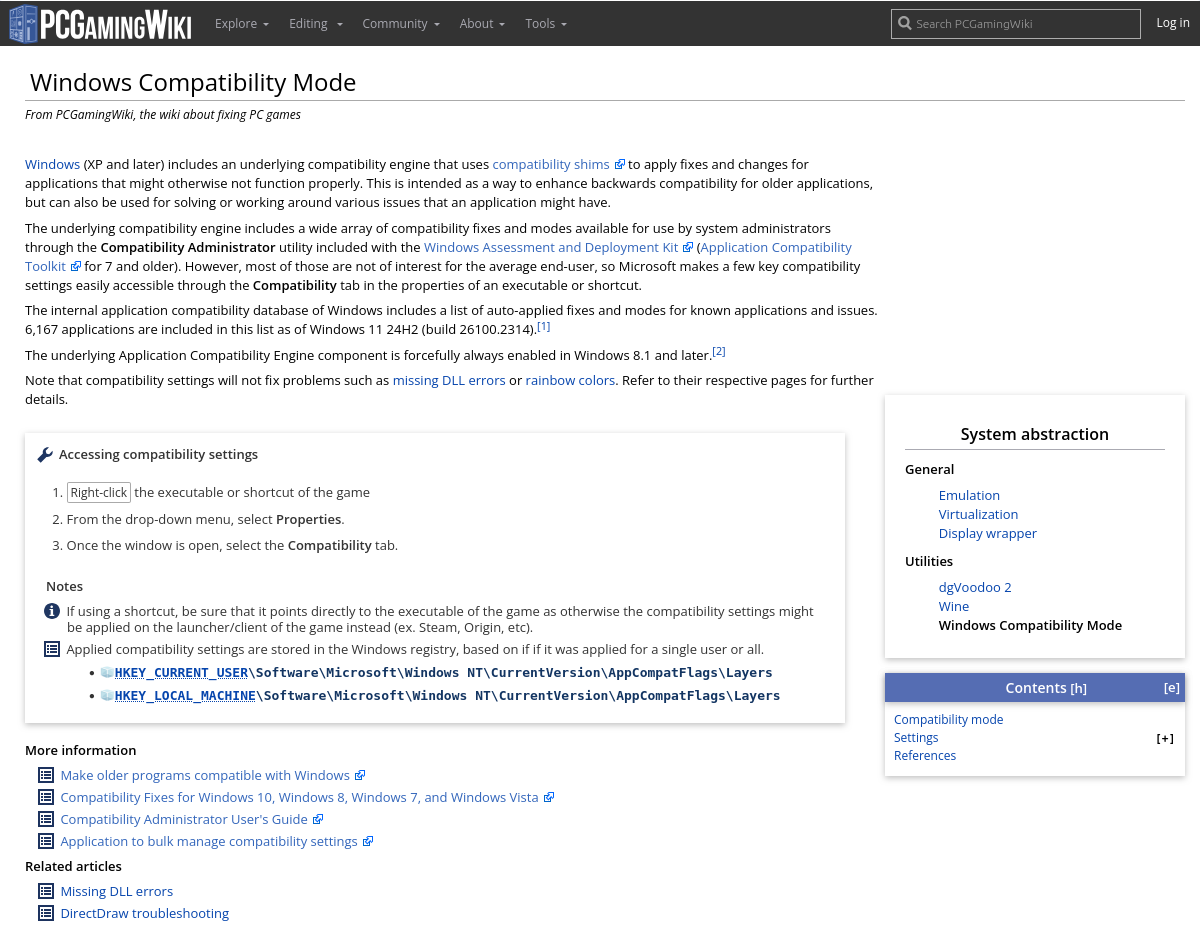Viewport: 1200px width, 931px height.
Task: Open Display wrapper link
Action: [x=988, y=533]
